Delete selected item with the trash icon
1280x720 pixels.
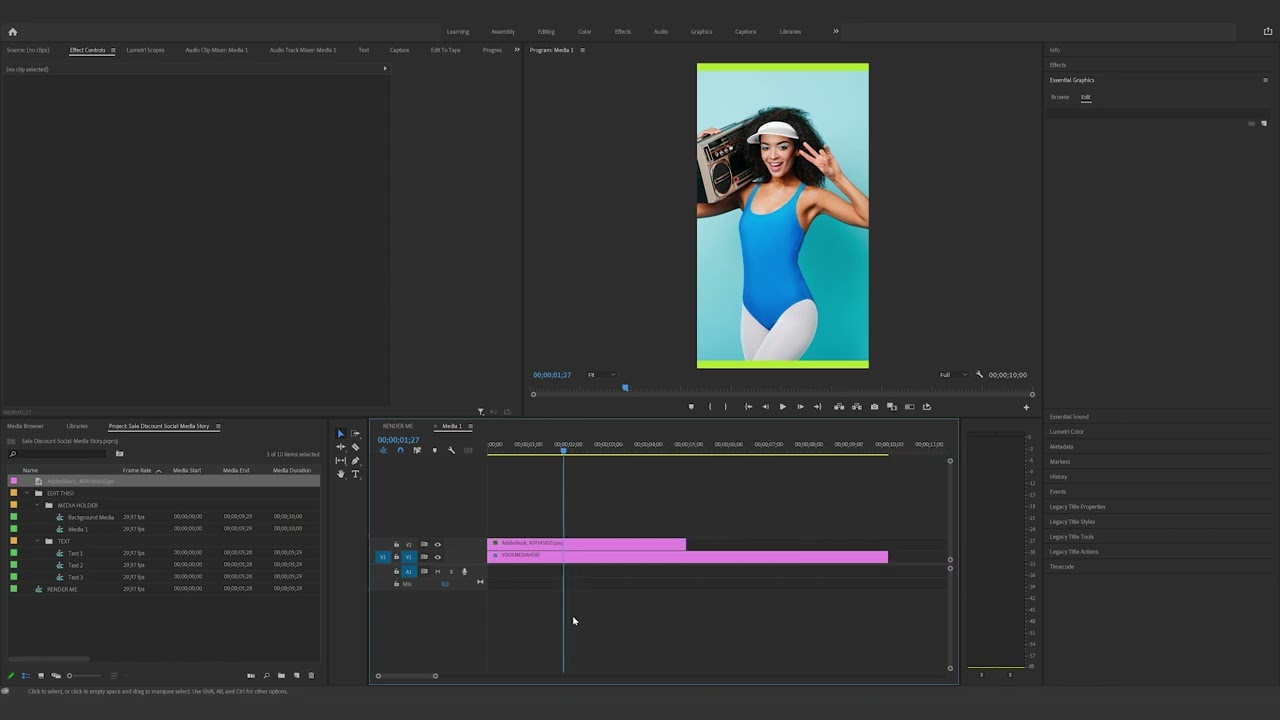pyautogui.click(x=311, y=676)
